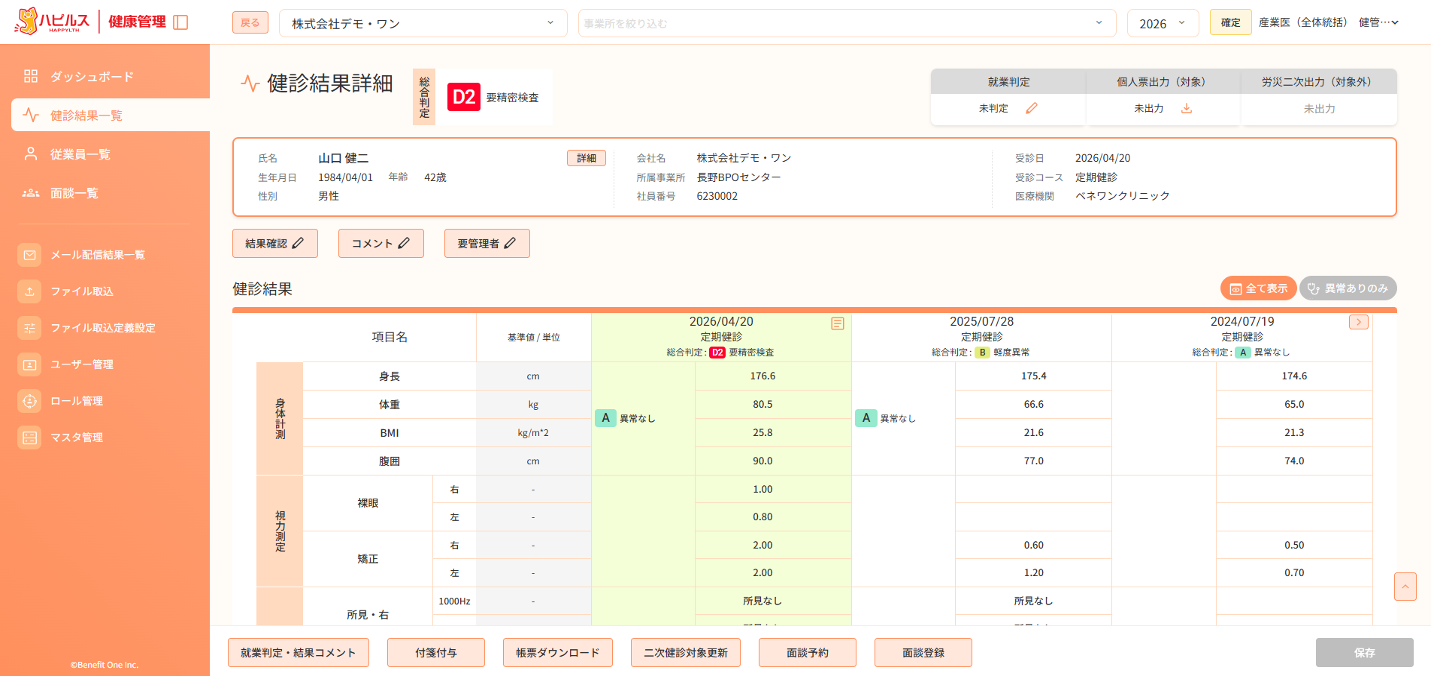Click the 身体計測 category cell
The image size is (1431, 676).
click(280, 418)
